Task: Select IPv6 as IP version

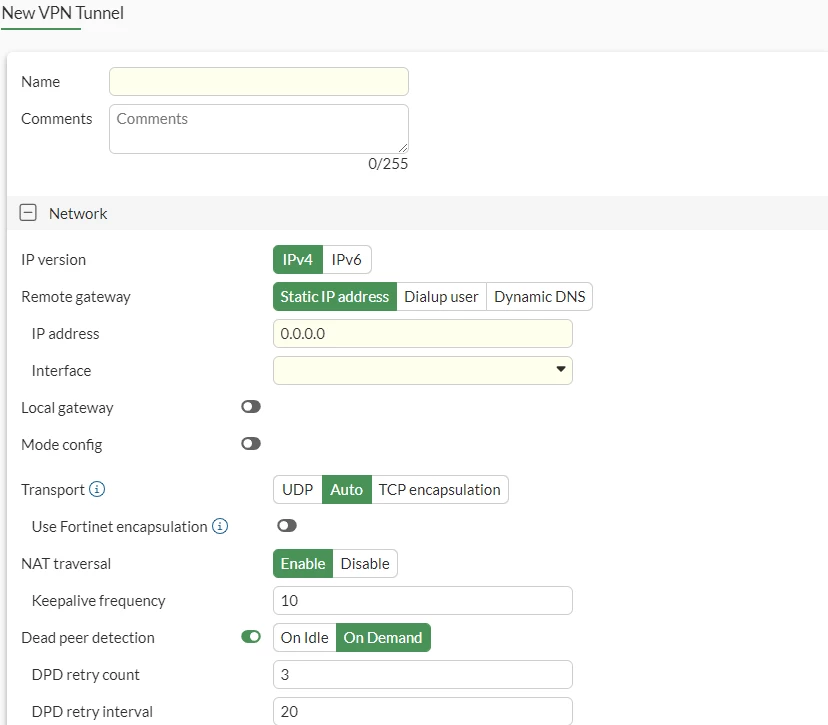Action: (x=346, y=259)
